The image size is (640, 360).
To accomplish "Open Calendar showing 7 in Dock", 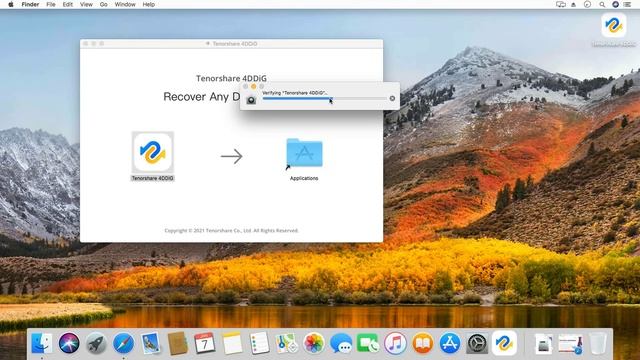I will click(205, 343).
